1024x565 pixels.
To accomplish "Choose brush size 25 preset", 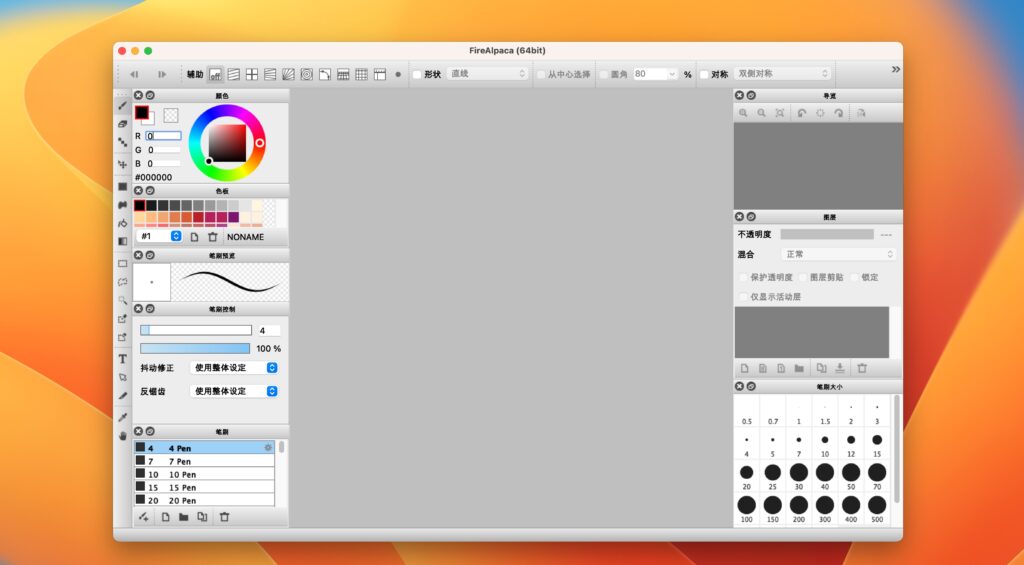I will tap(773, 476).
